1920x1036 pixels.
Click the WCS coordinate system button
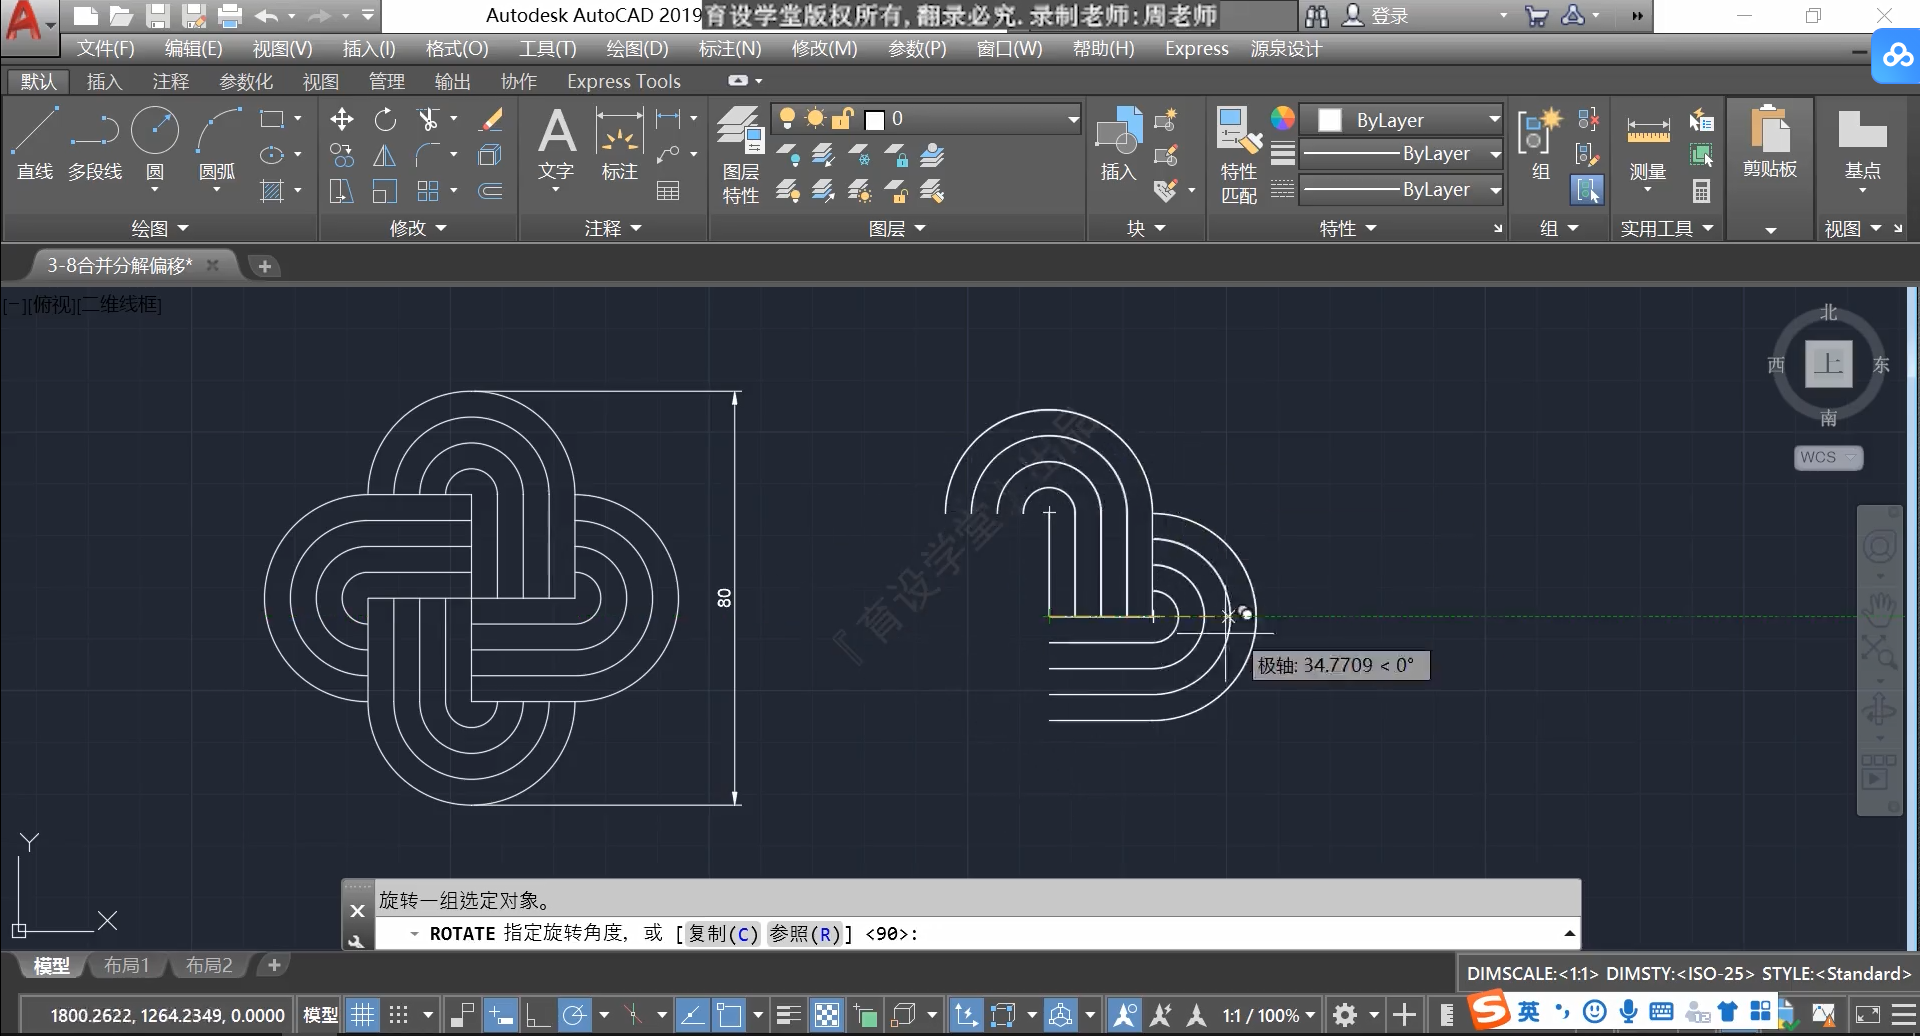point(1827,457)
